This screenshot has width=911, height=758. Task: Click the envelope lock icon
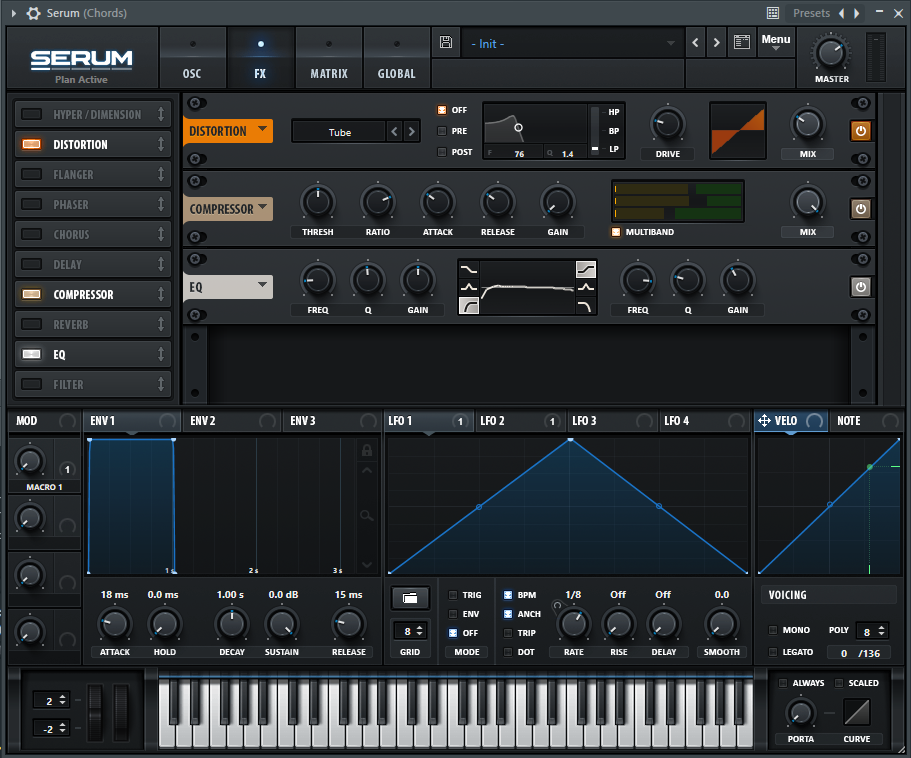[x=367, y=450]
